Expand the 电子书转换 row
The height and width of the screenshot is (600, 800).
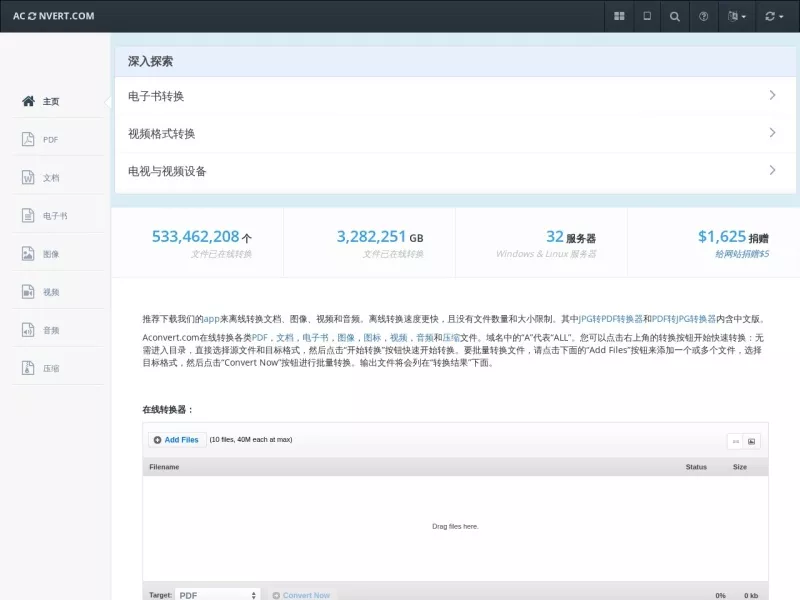[455, 96]
